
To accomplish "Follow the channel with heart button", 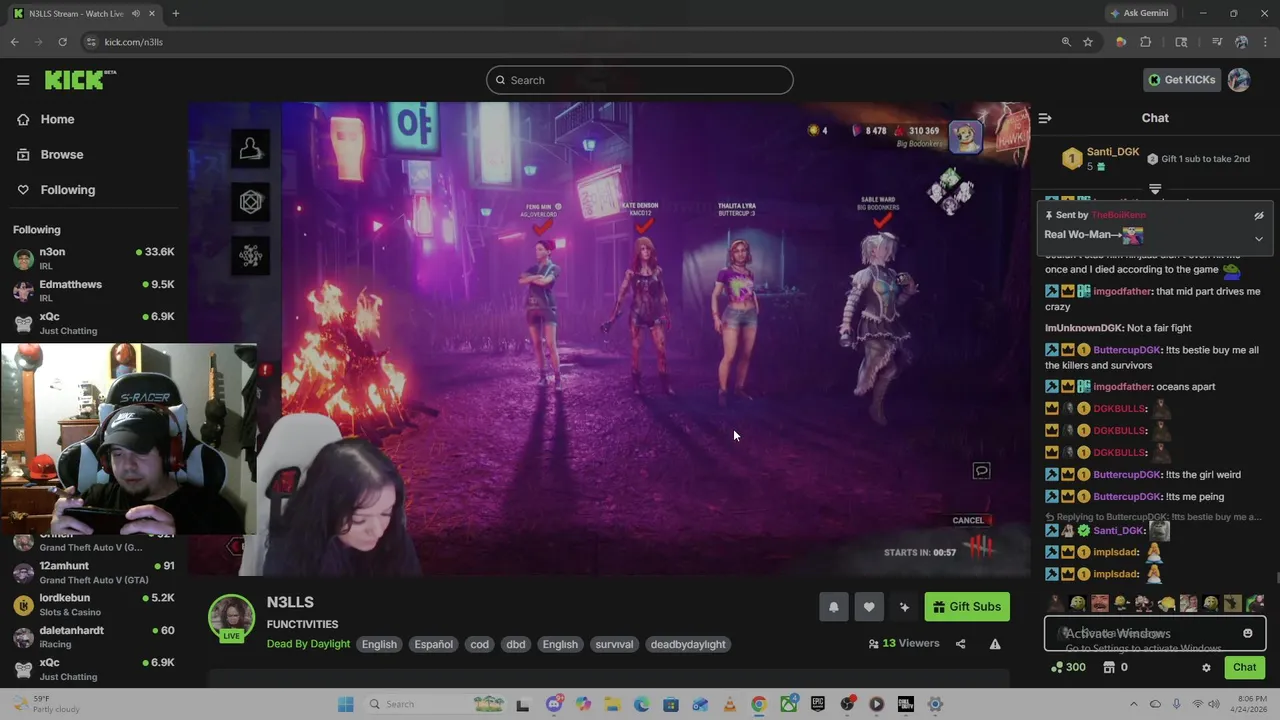I will coord(869,606).
